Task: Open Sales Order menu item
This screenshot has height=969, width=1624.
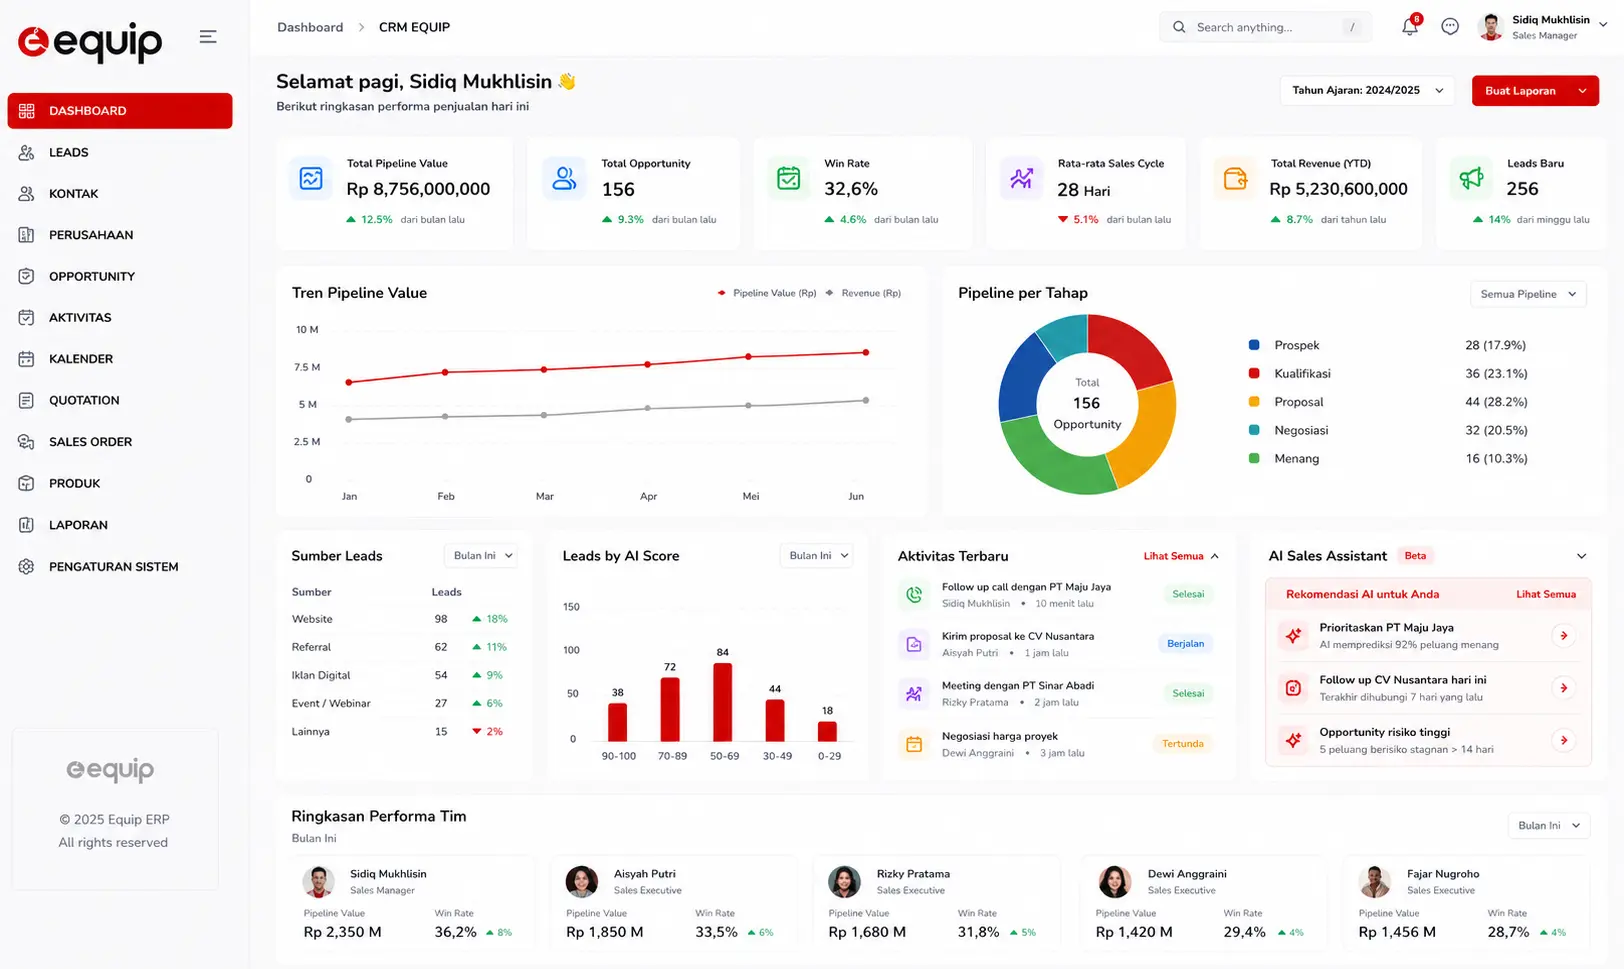Action: coord(120,442)
